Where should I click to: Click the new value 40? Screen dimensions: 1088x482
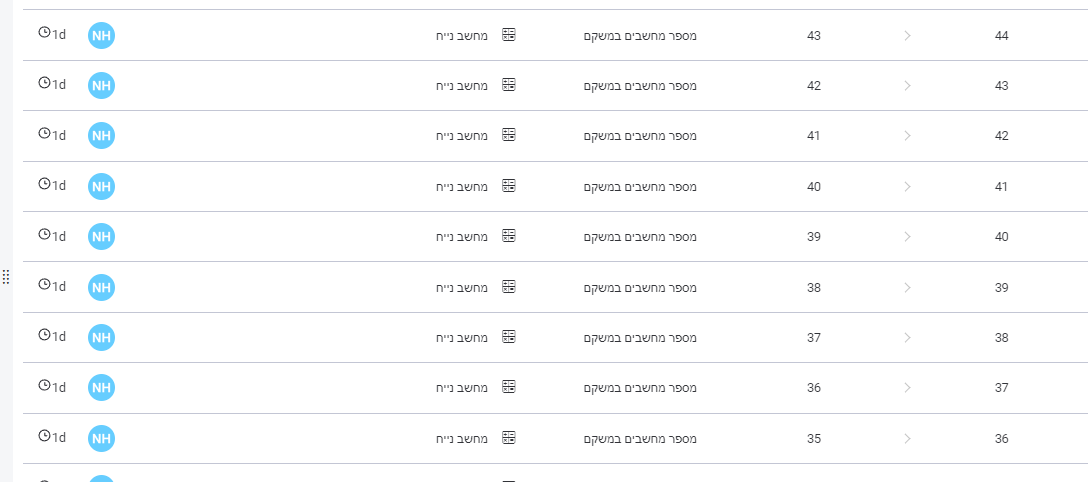(x=1001, y=236)
